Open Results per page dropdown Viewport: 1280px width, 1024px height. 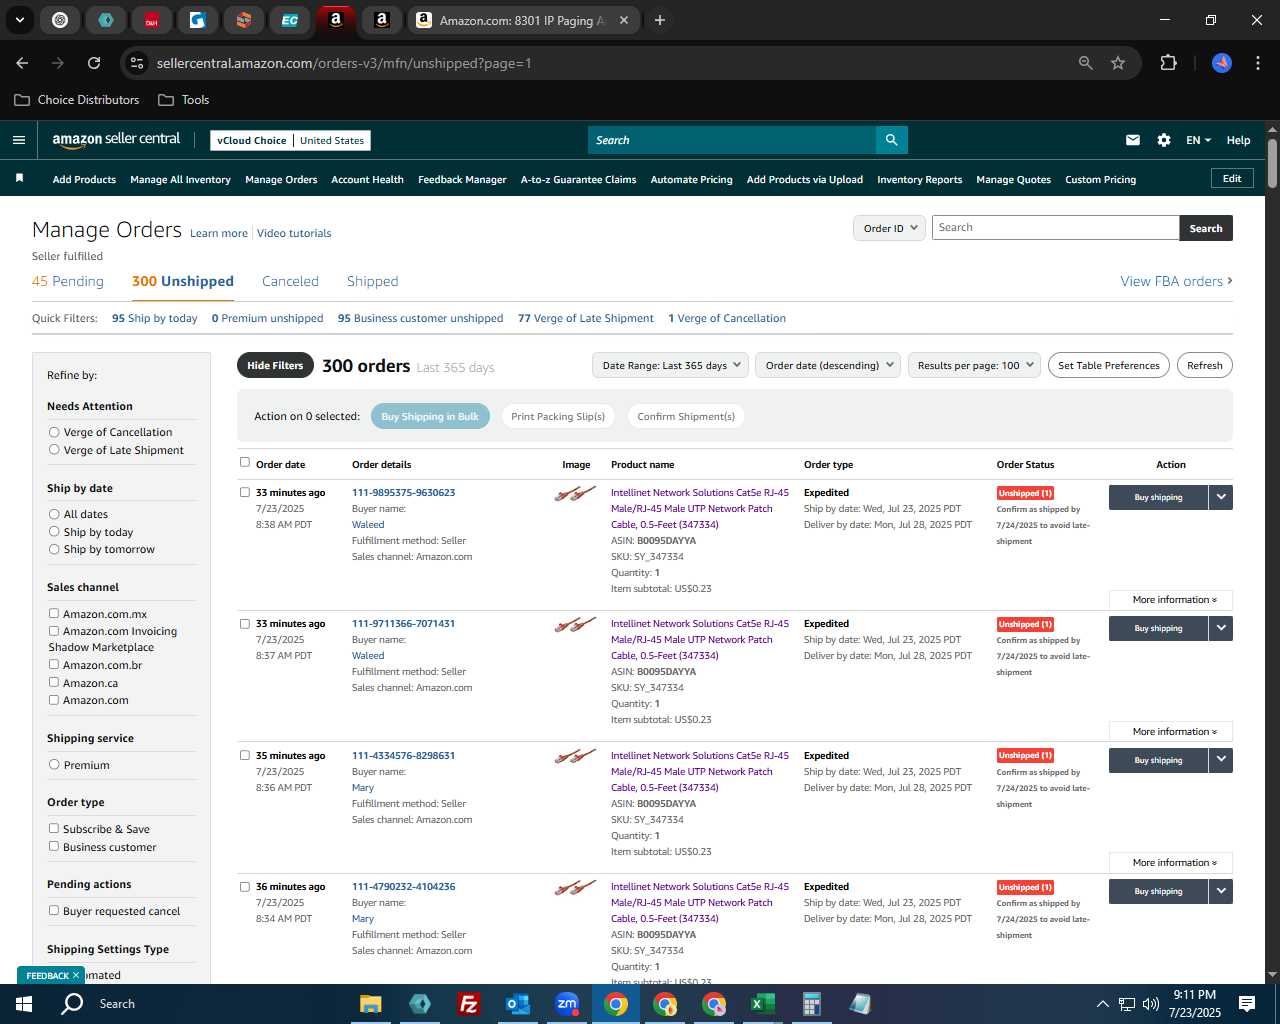click(x=974, y=365)
